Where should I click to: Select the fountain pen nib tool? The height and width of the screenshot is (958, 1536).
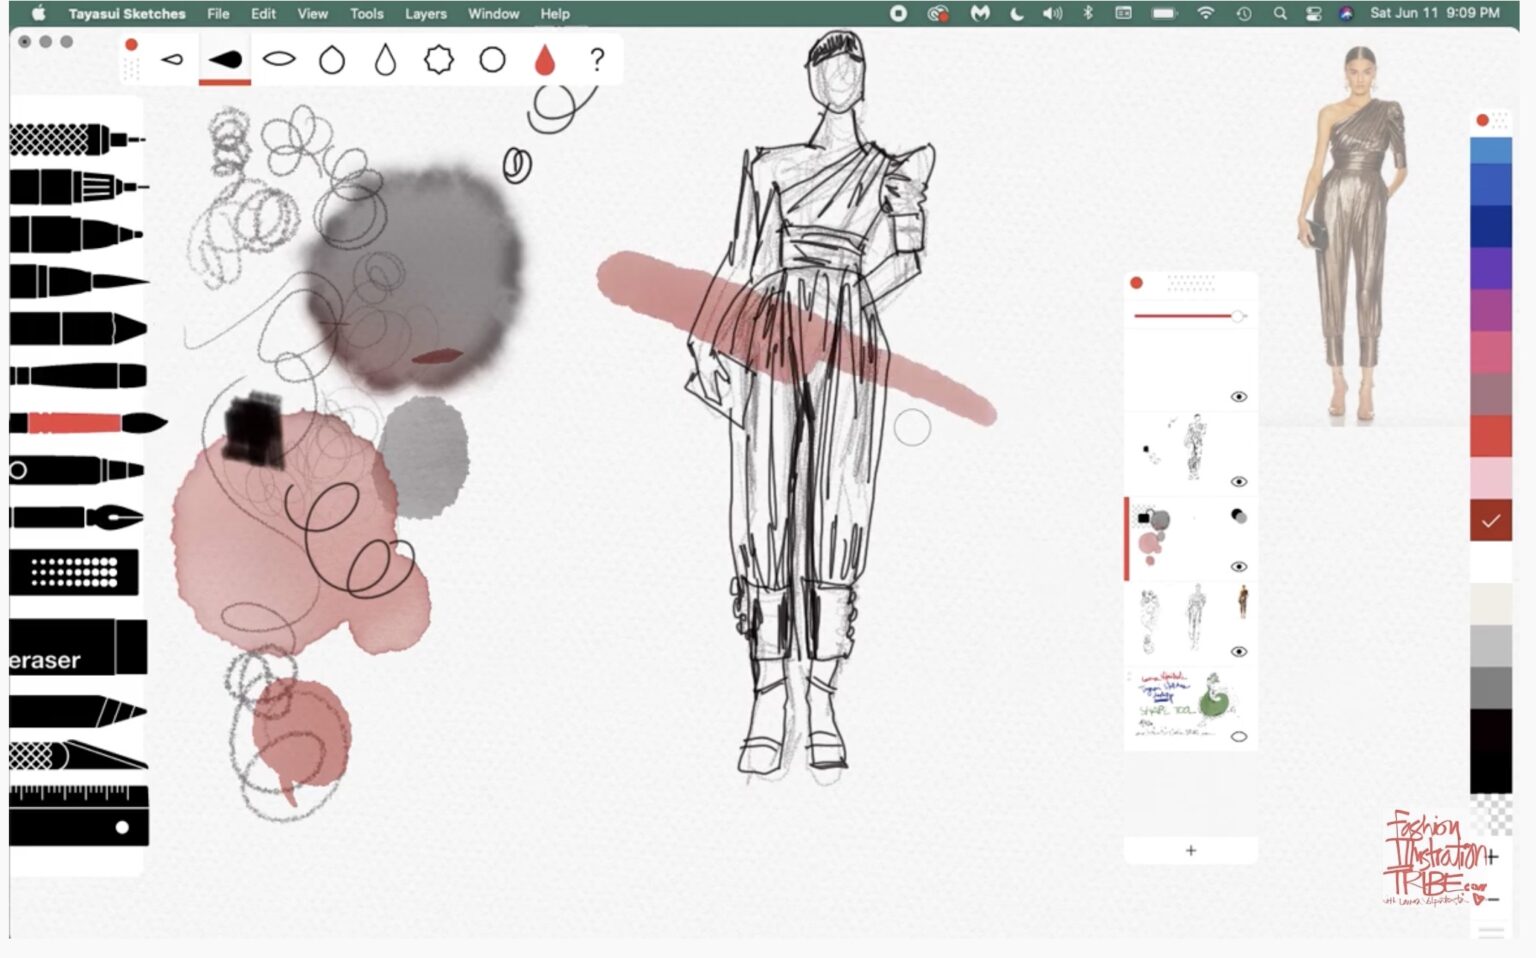(x=75, y=516)
